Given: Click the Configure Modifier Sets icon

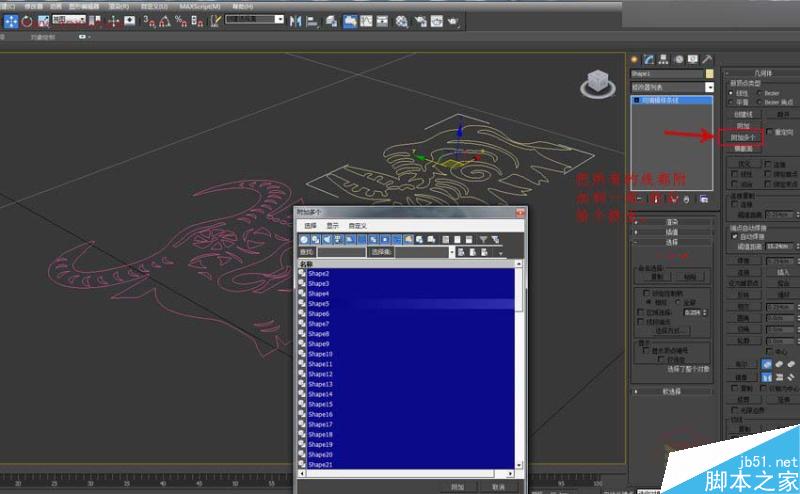Looking at the screenshot, I should pyautogui.click(x=704, y=199).
